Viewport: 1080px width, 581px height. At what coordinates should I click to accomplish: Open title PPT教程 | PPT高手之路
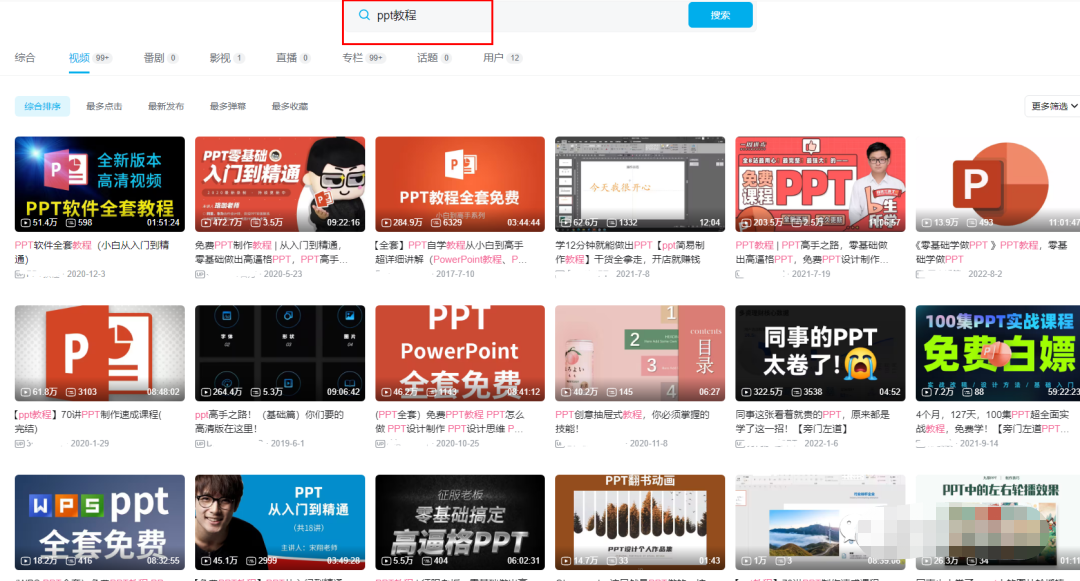[812, 252]
